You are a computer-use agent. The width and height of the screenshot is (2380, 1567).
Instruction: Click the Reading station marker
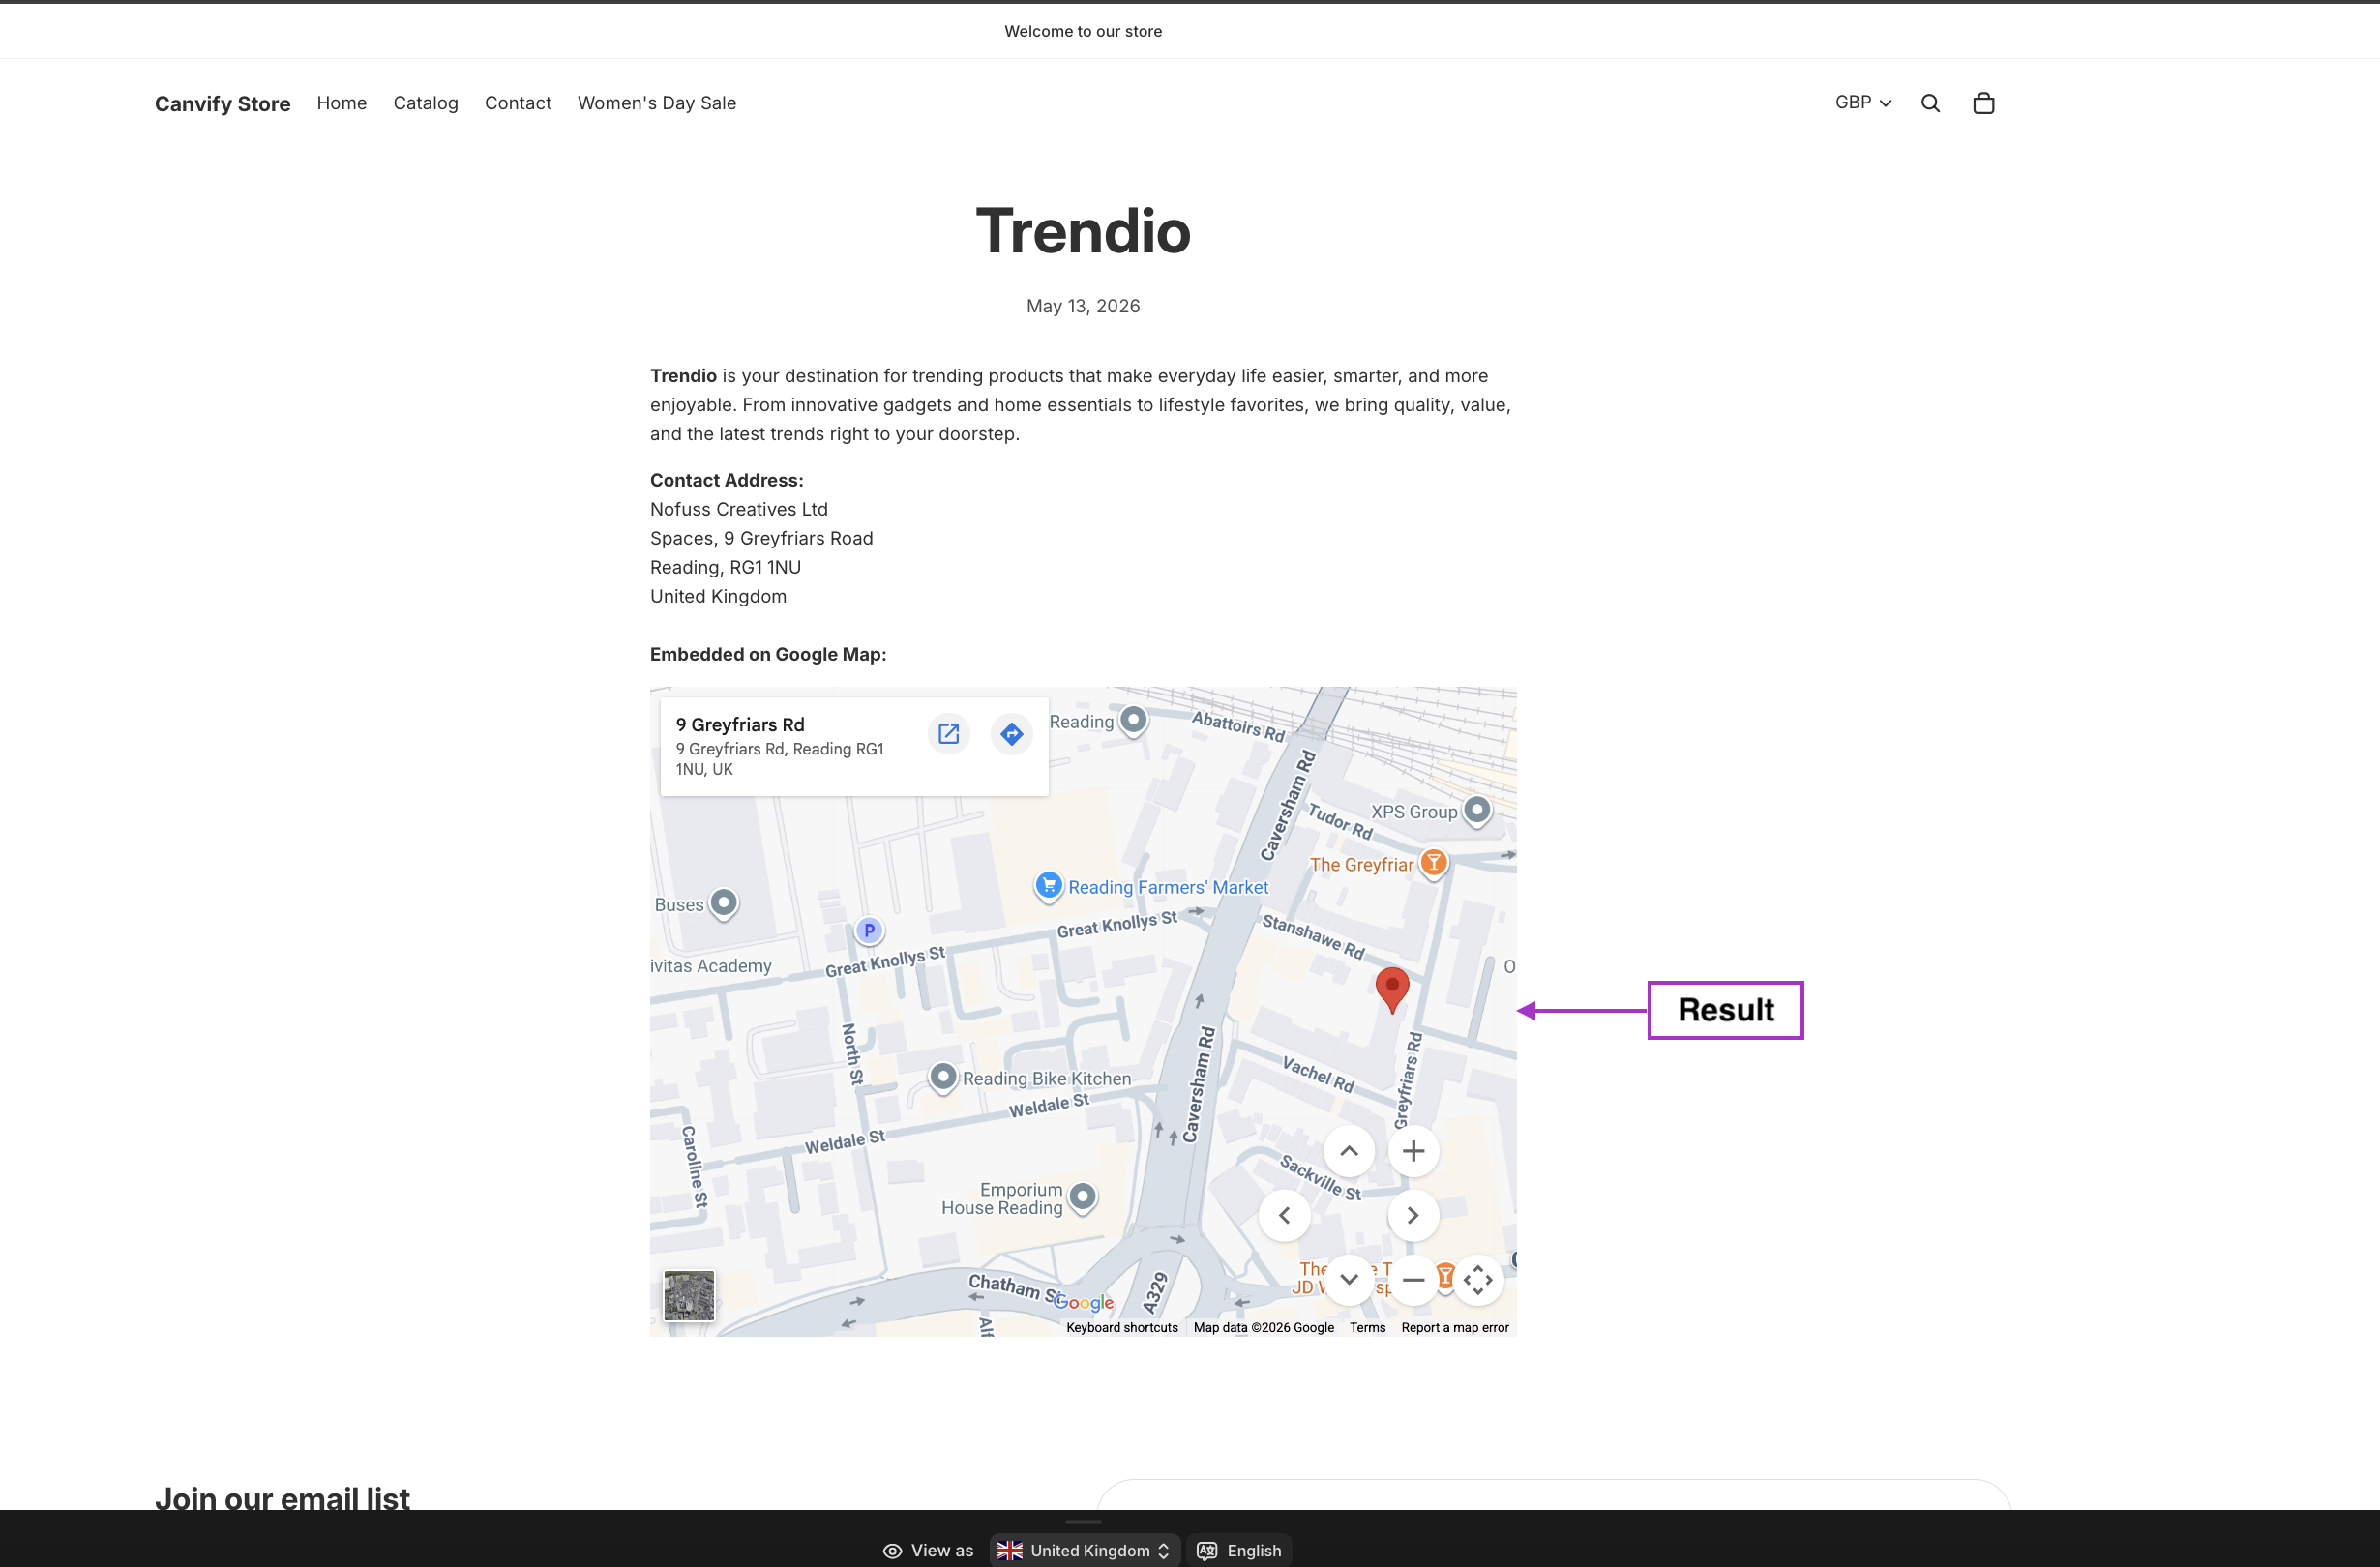1133,719
